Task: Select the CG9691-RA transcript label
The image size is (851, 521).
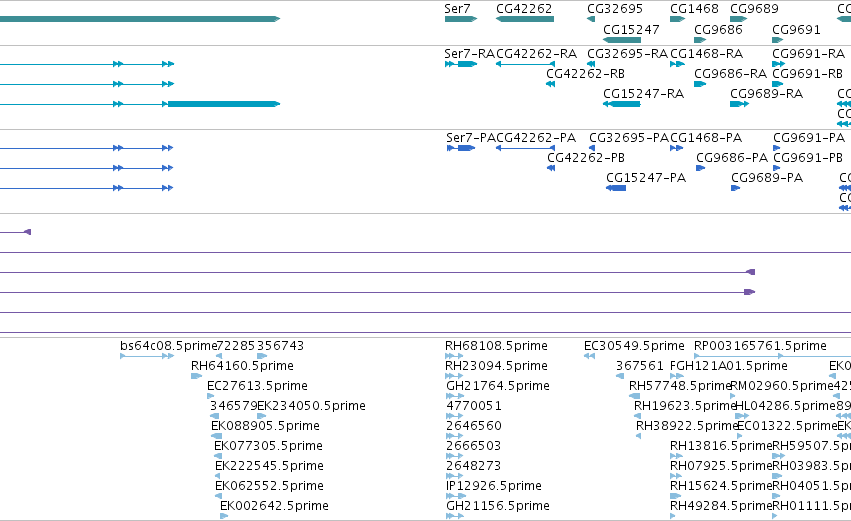Action: pos(809,54)
